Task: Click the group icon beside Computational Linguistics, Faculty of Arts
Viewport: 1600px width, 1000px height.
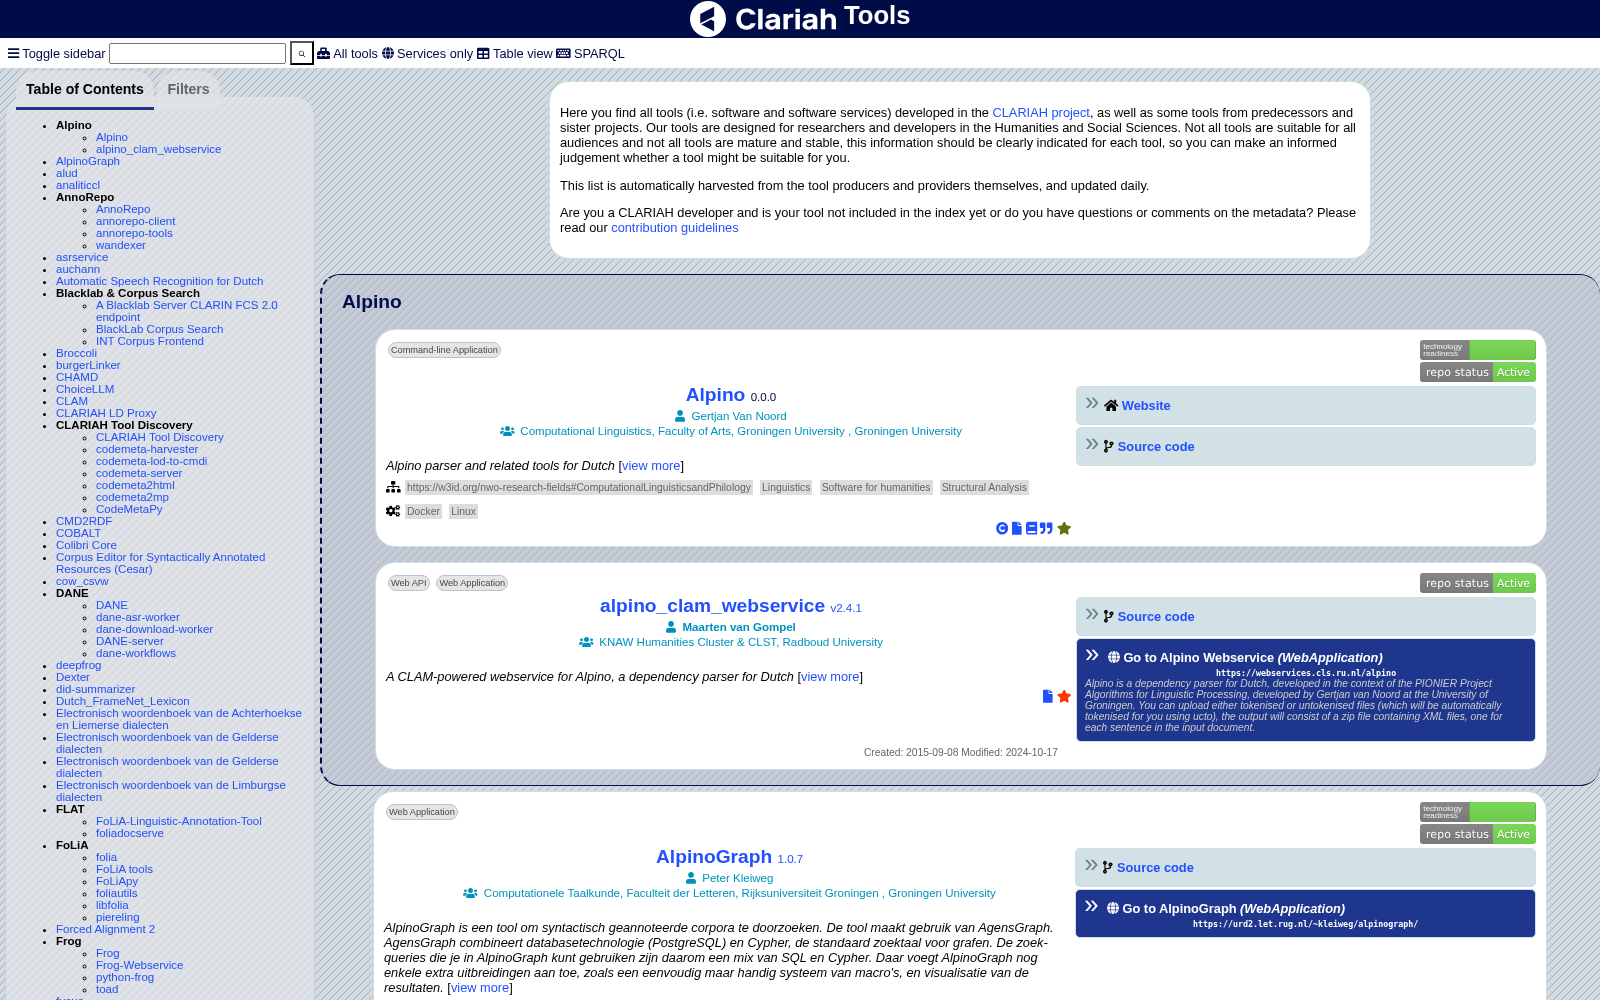Action: [x=507, y=431]
